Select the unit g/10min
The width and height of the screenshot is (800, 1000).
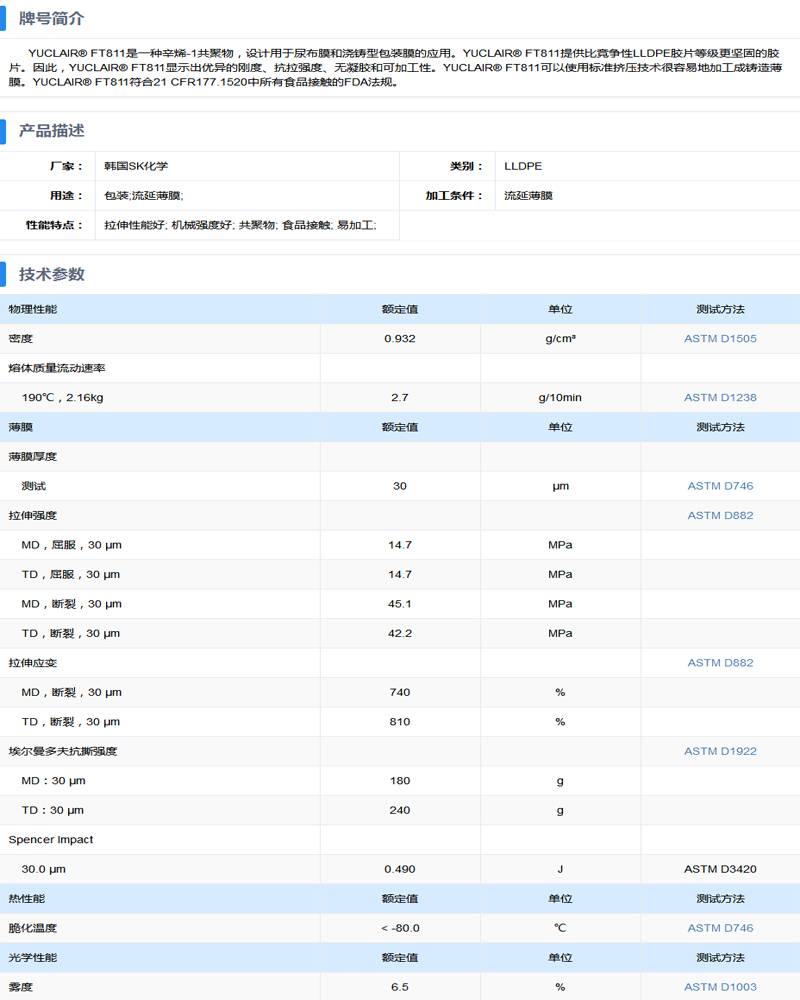[560, 397]
